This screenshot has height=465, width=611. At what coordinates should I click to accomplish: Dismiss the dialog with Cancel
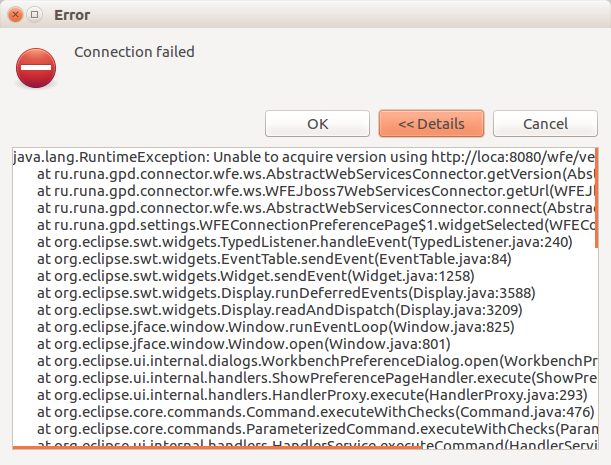coord(545,124)
